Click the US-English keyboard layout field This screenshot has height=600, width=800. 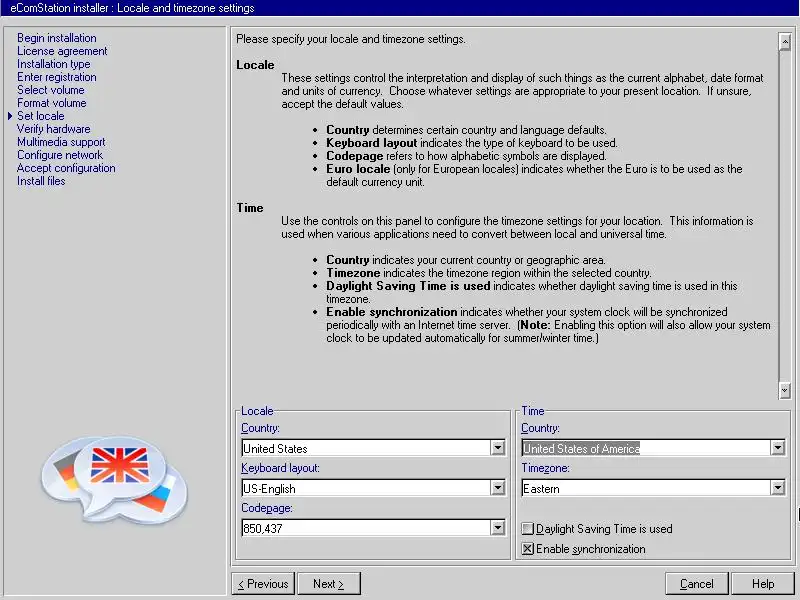[366, 488]
